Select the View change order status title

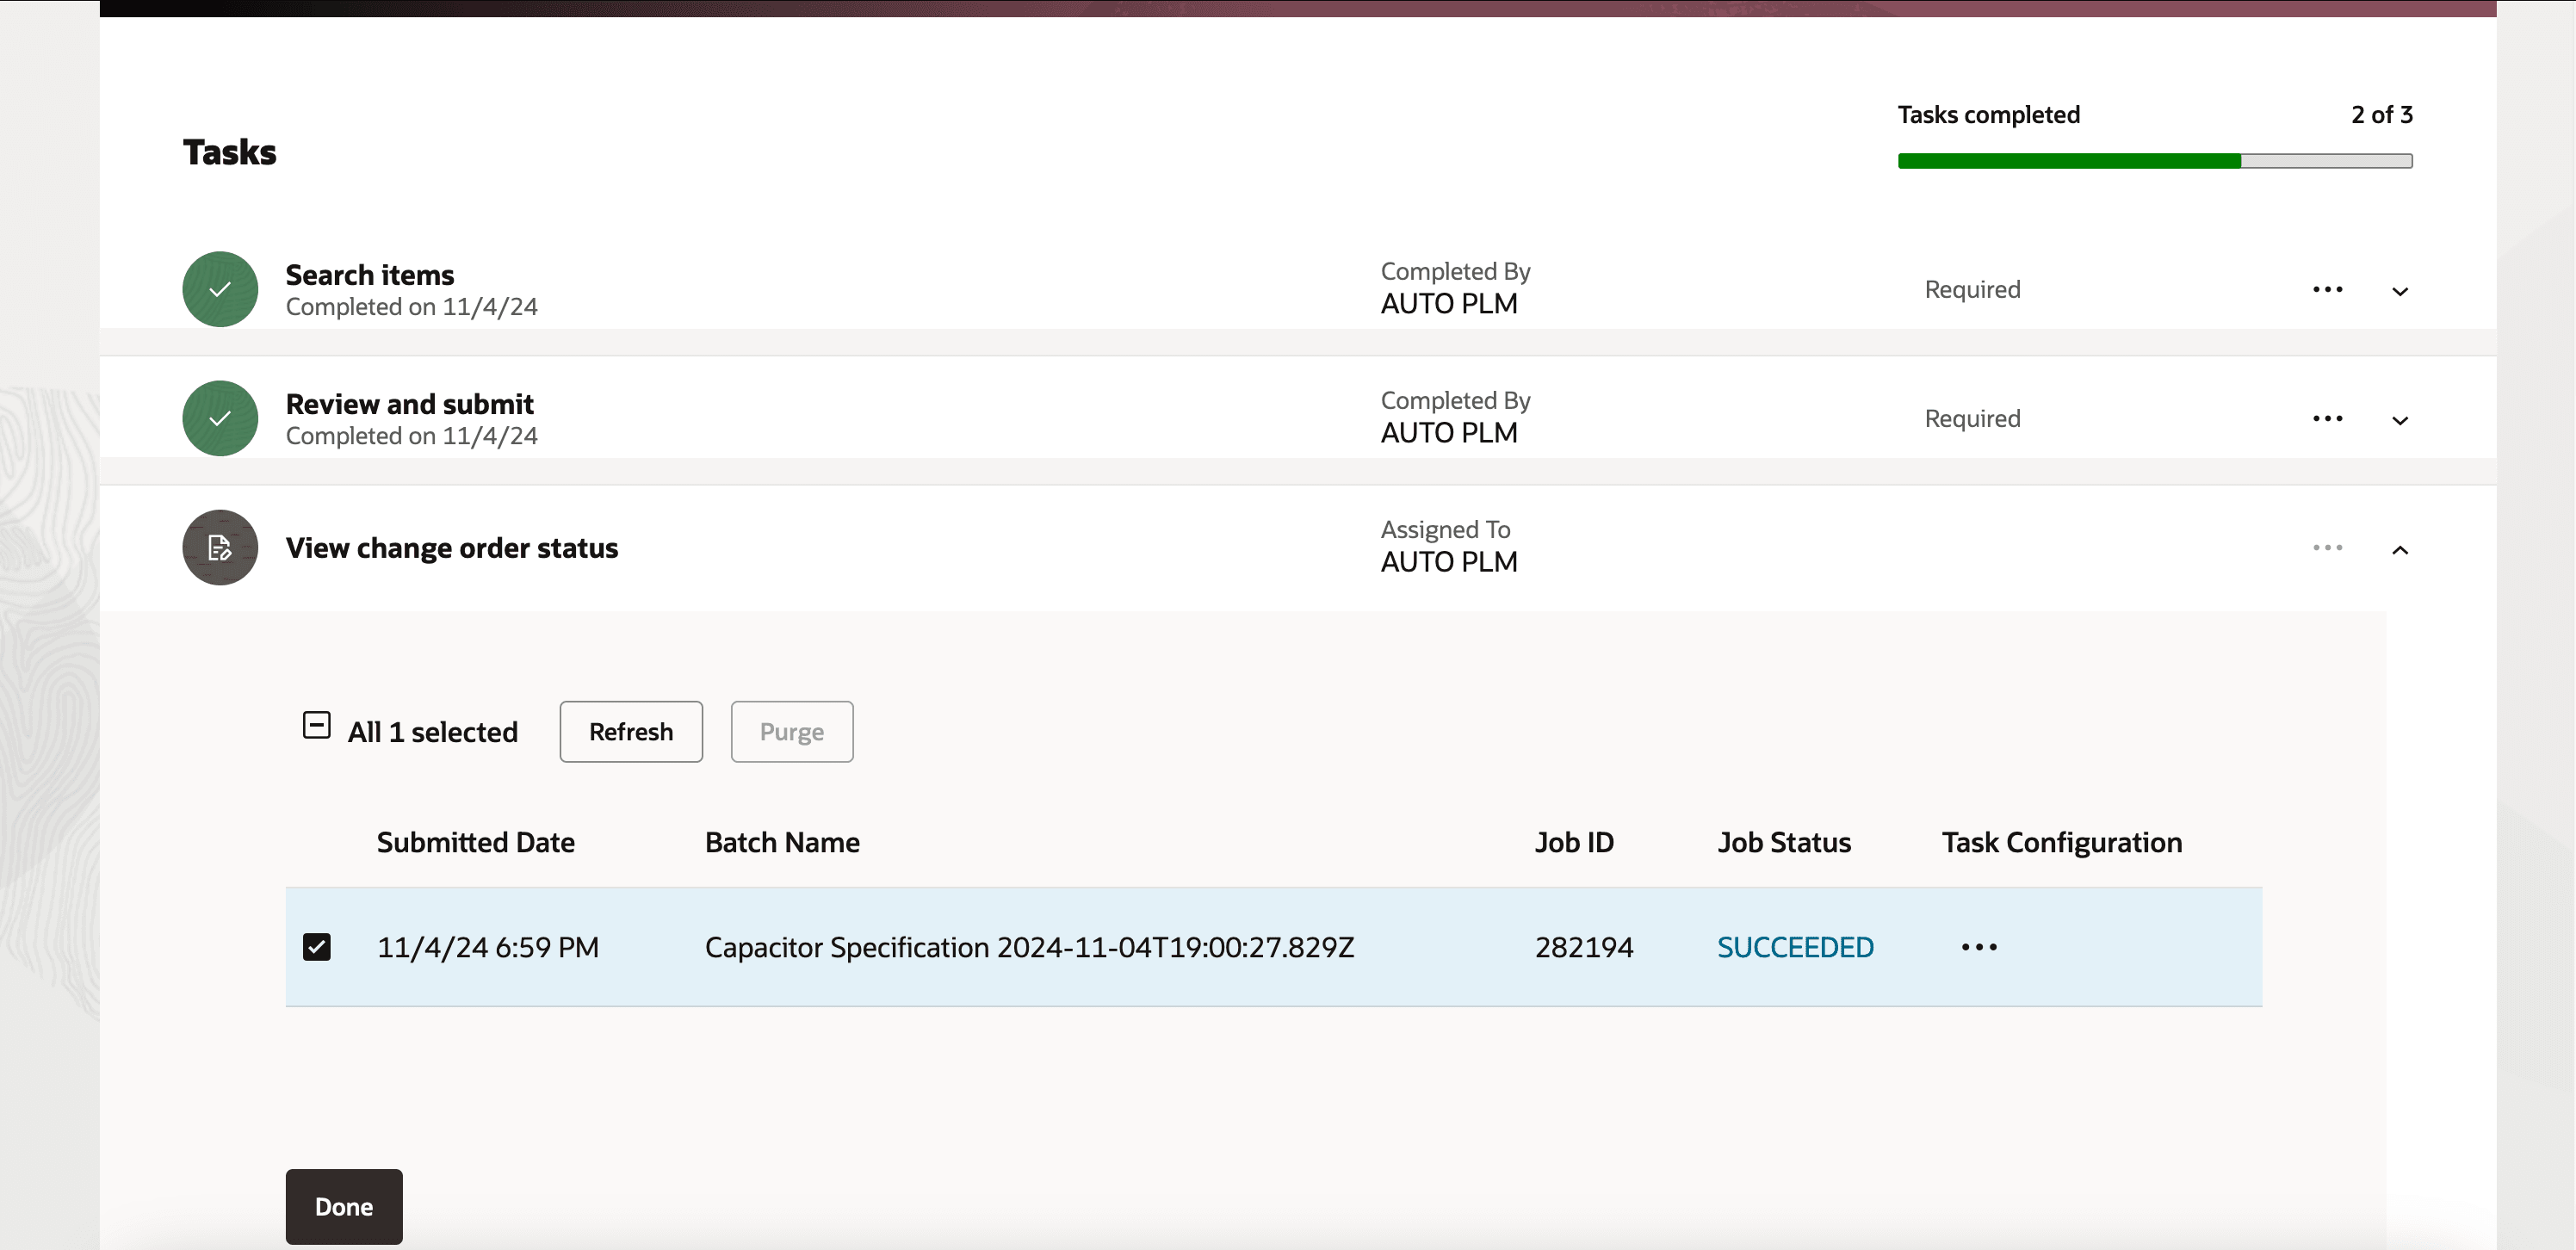coord(451,548)
